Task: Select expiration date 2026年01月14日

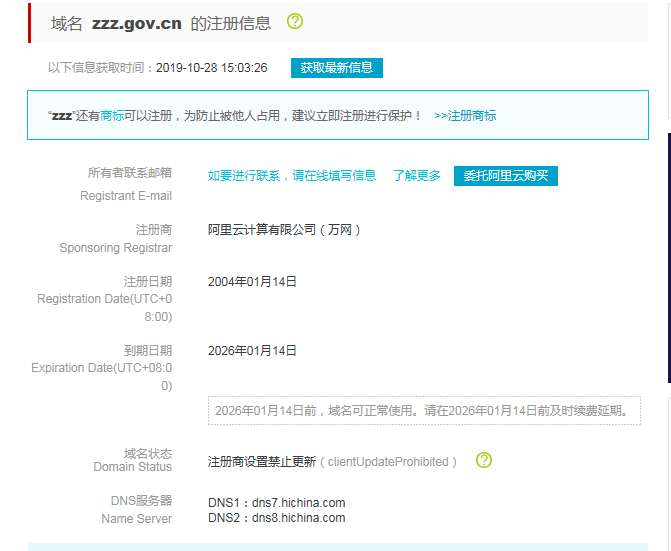Action: click(x=252, y=351)
